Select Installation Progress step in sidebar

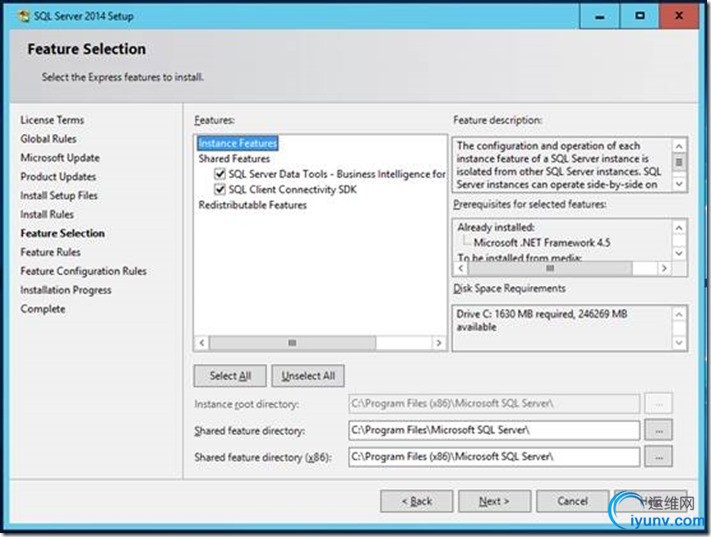click(66, 290)
